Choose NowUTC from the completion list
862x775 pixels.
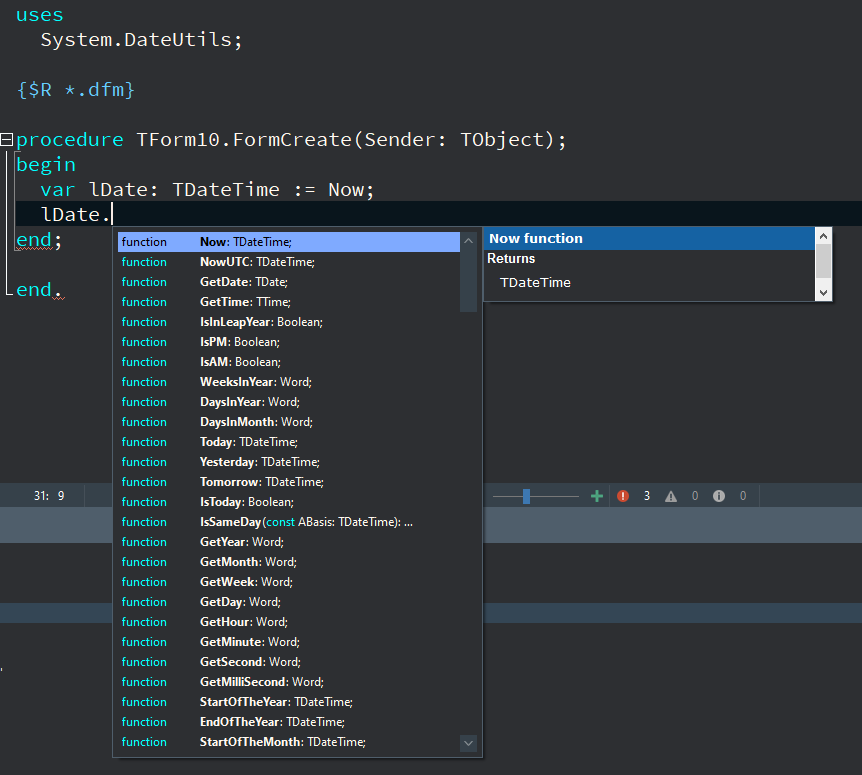(x=289, y=262)
